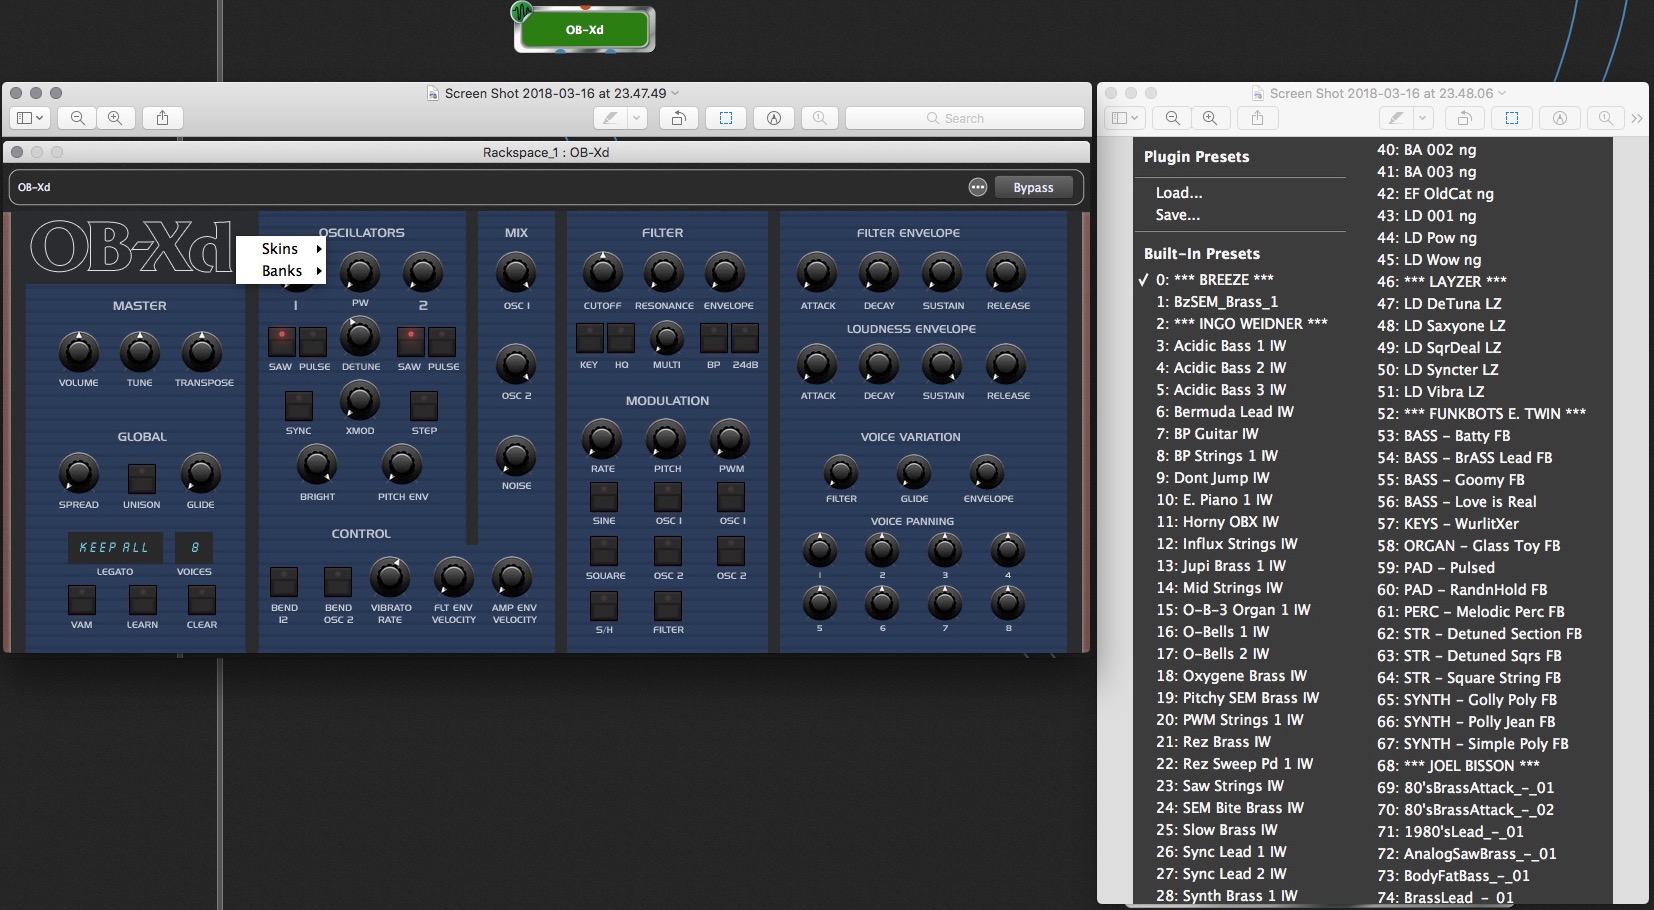1654x910 pixels.
Task: Expand the Skins submenu
Action: click(x=281, y=249)
